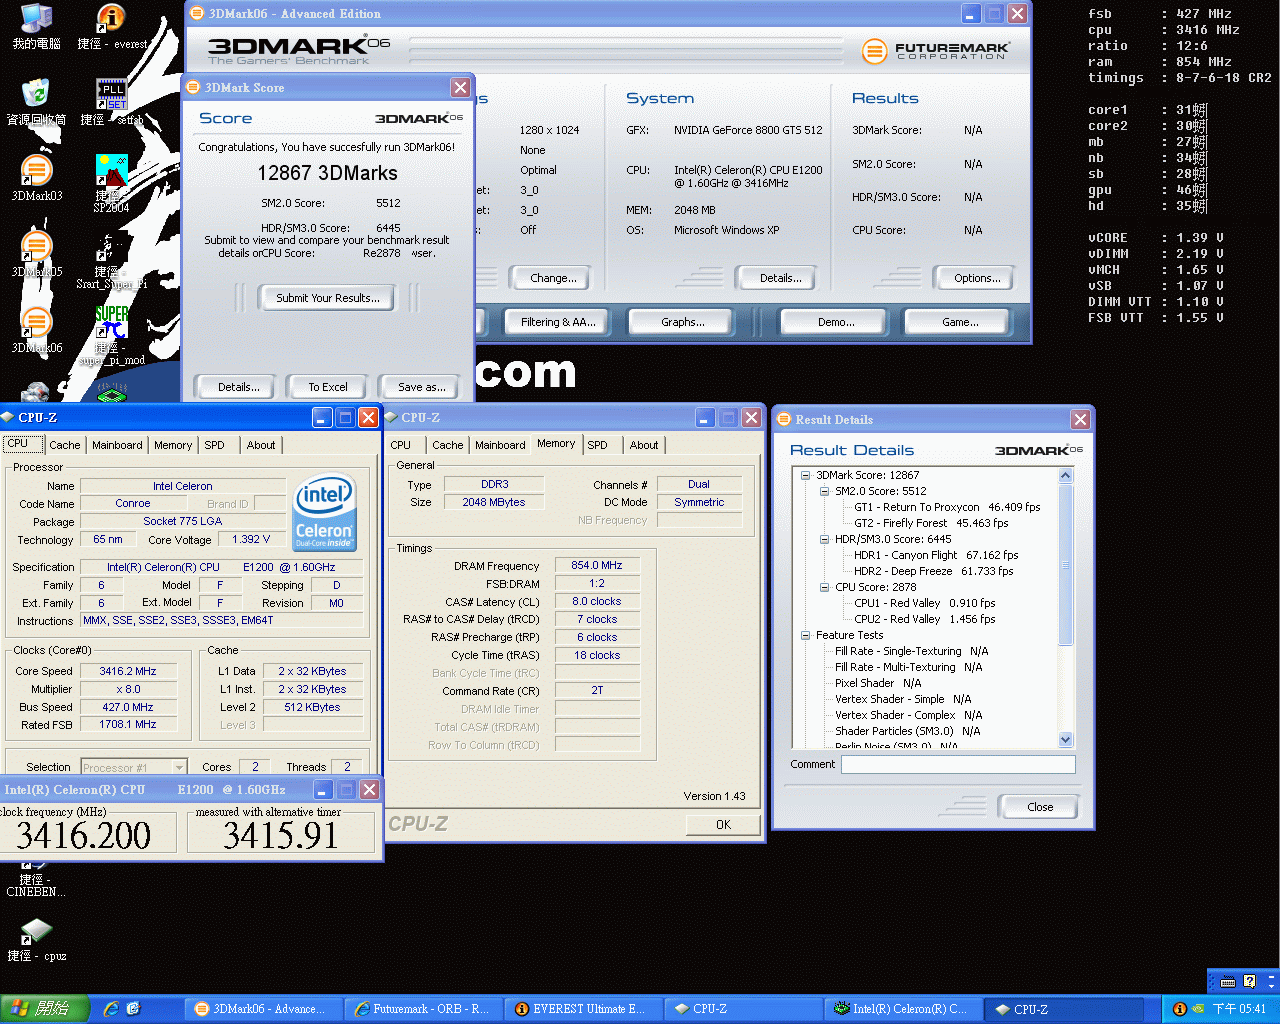Click the Demo... button in 3DMark06
Image resolution: width=1280 pixels, height=1024 pixels.
click(x=836, y=322)
